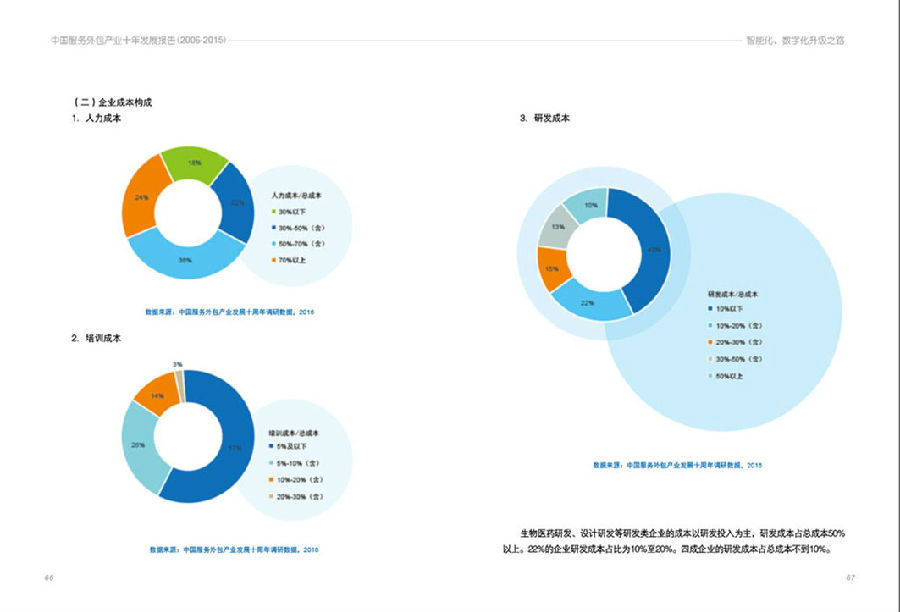
Task: Select the green 18% segment of 人力成本 donut
Action: tap(195, 163)
